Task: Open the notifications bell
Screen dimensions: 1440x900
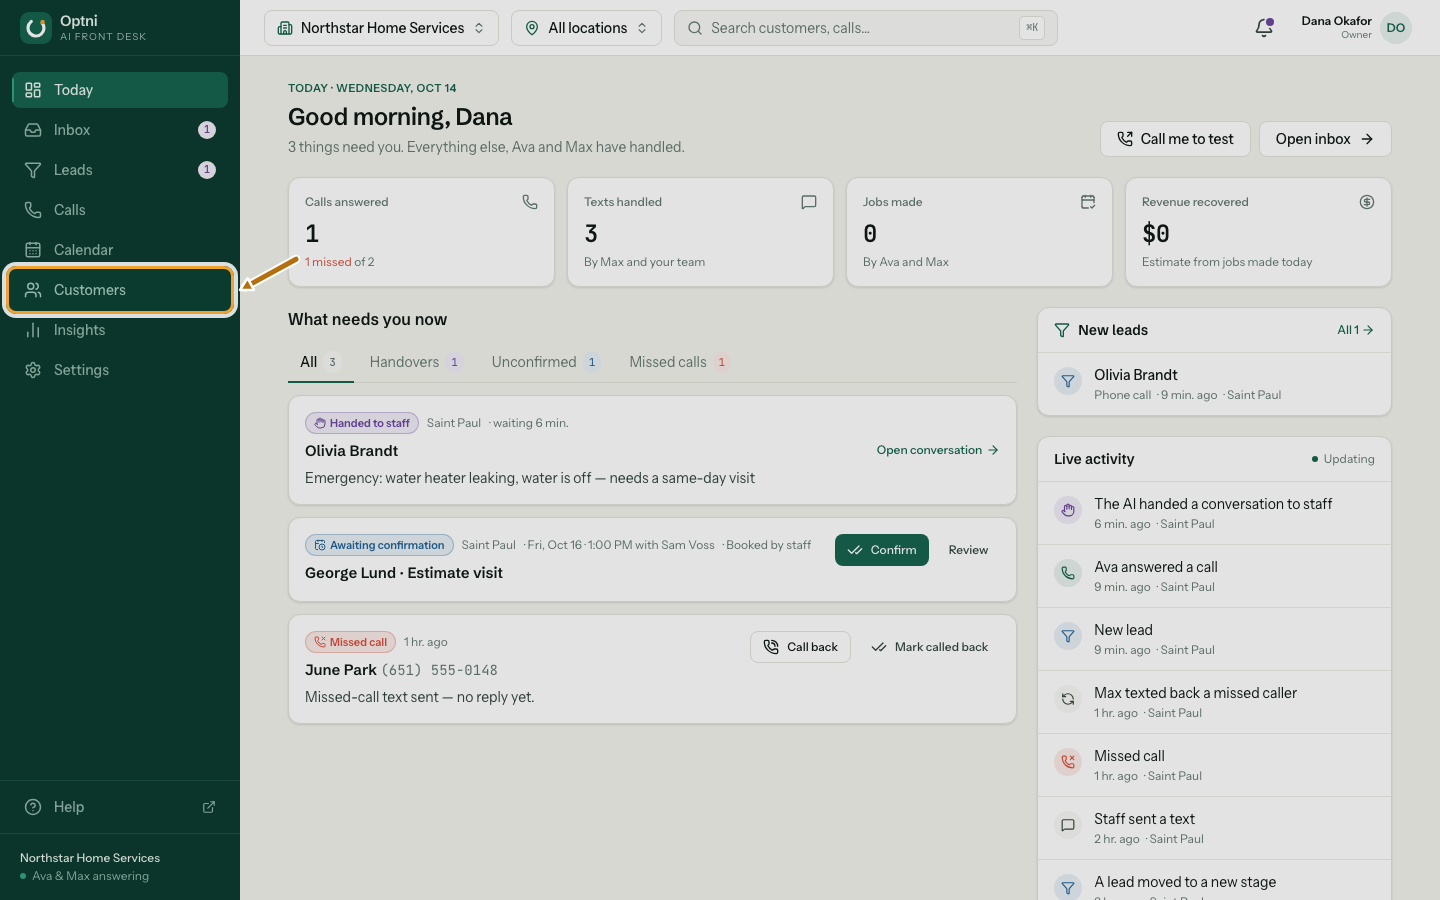Action: tap(1264, 28)
